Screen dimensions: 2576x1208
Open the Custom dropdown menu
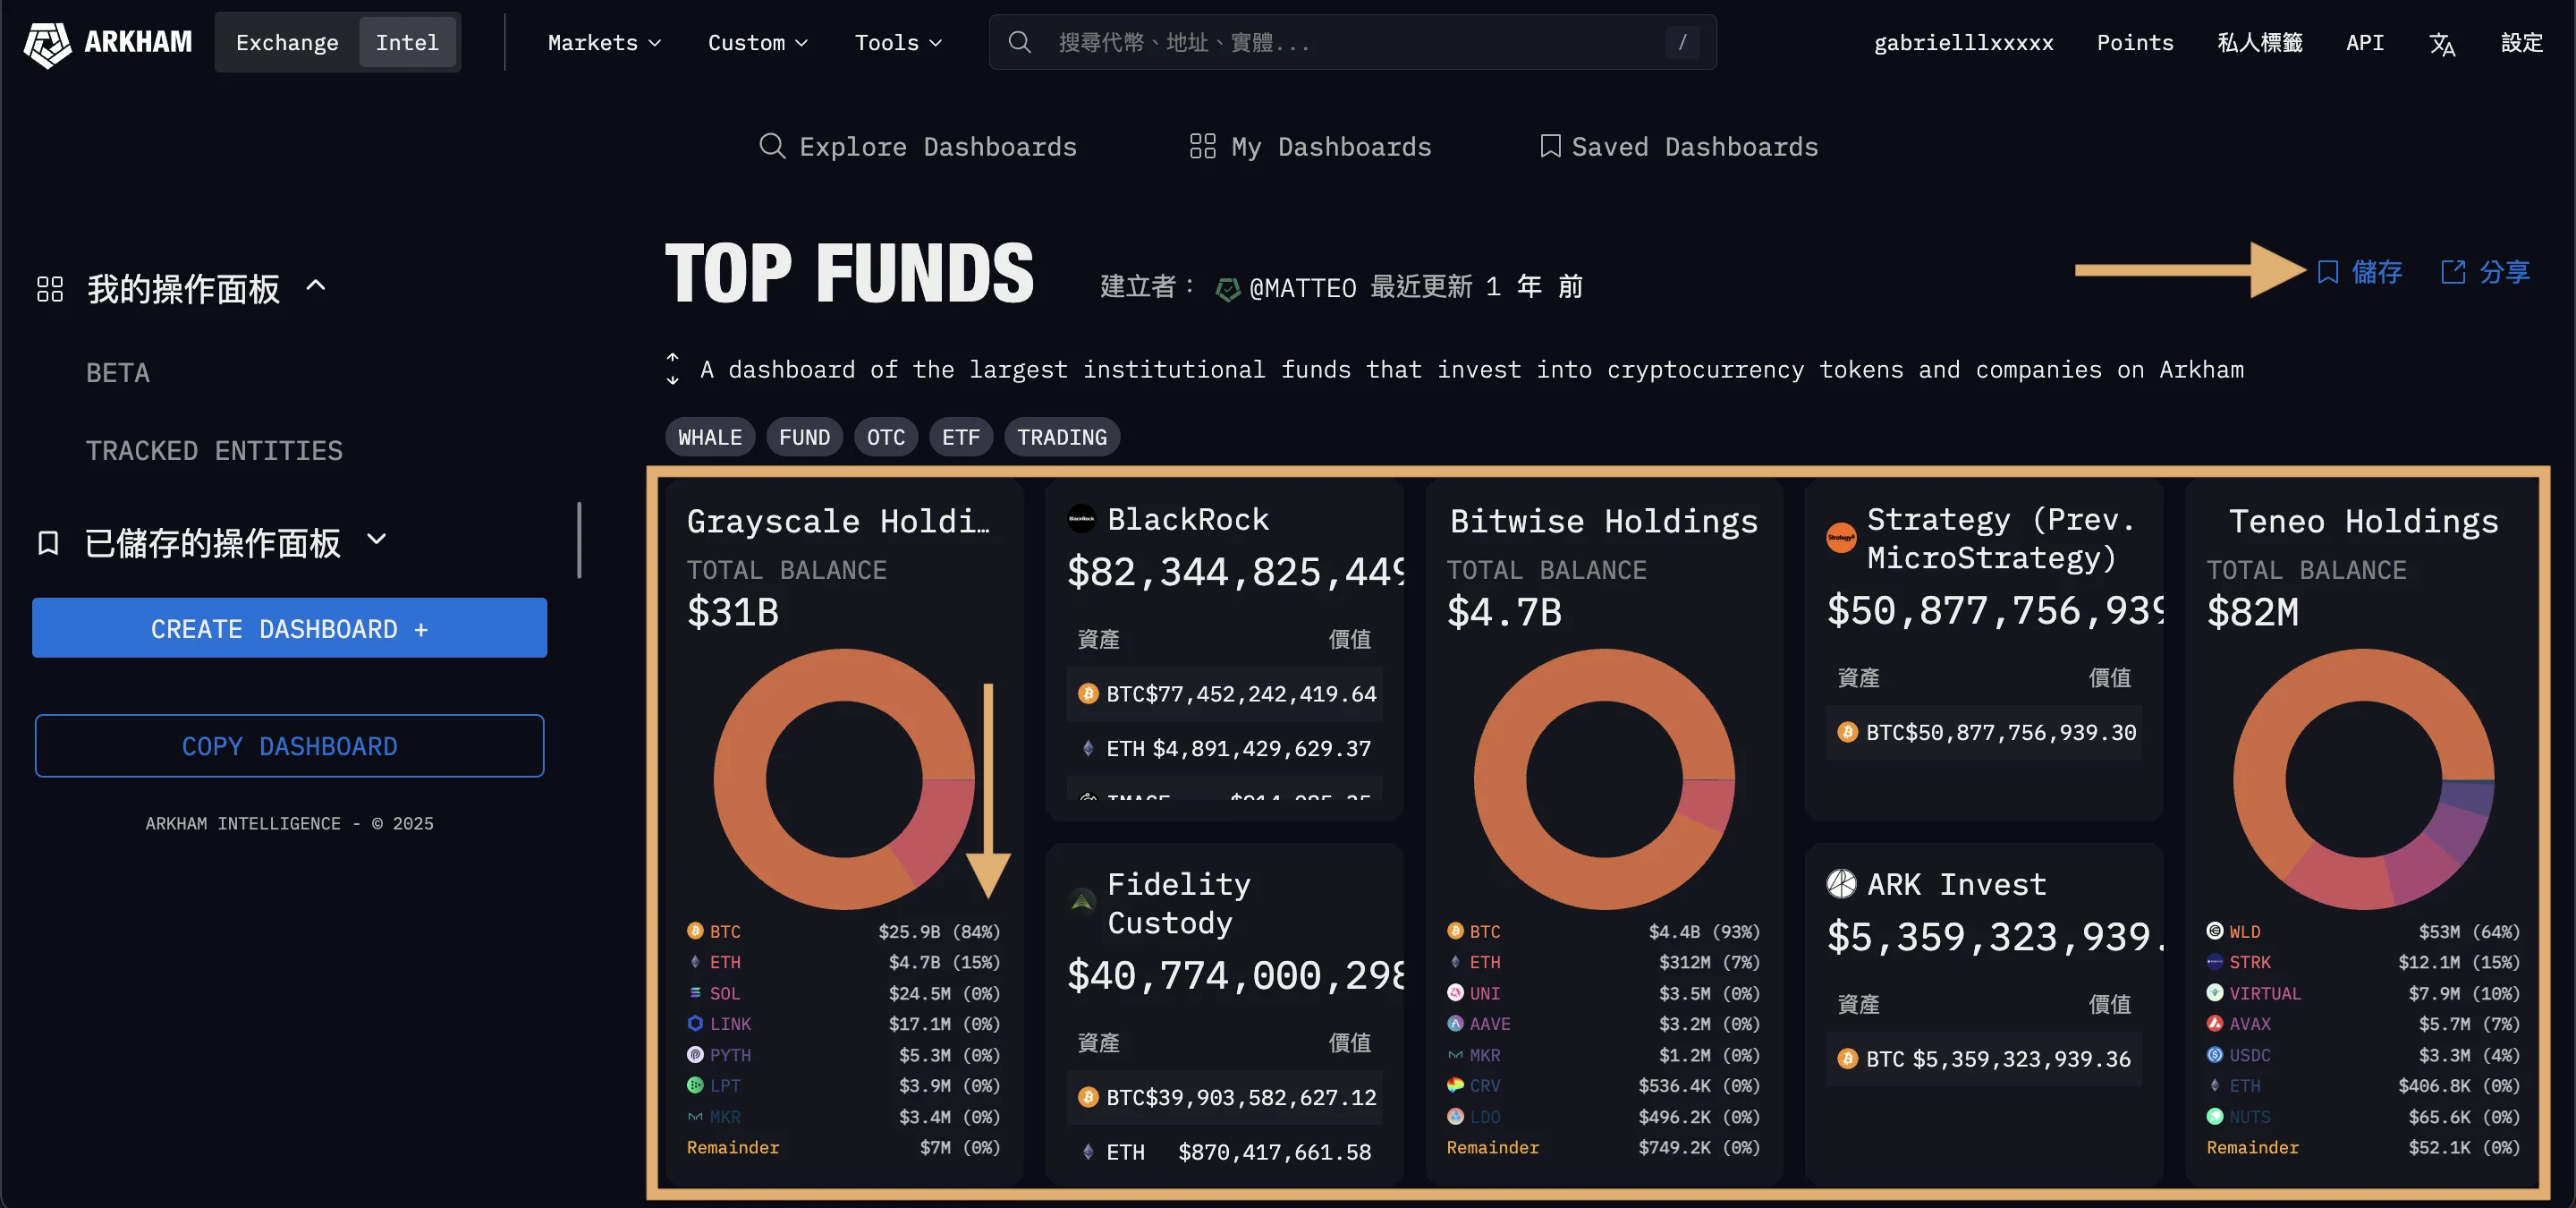tap(757, 42)
